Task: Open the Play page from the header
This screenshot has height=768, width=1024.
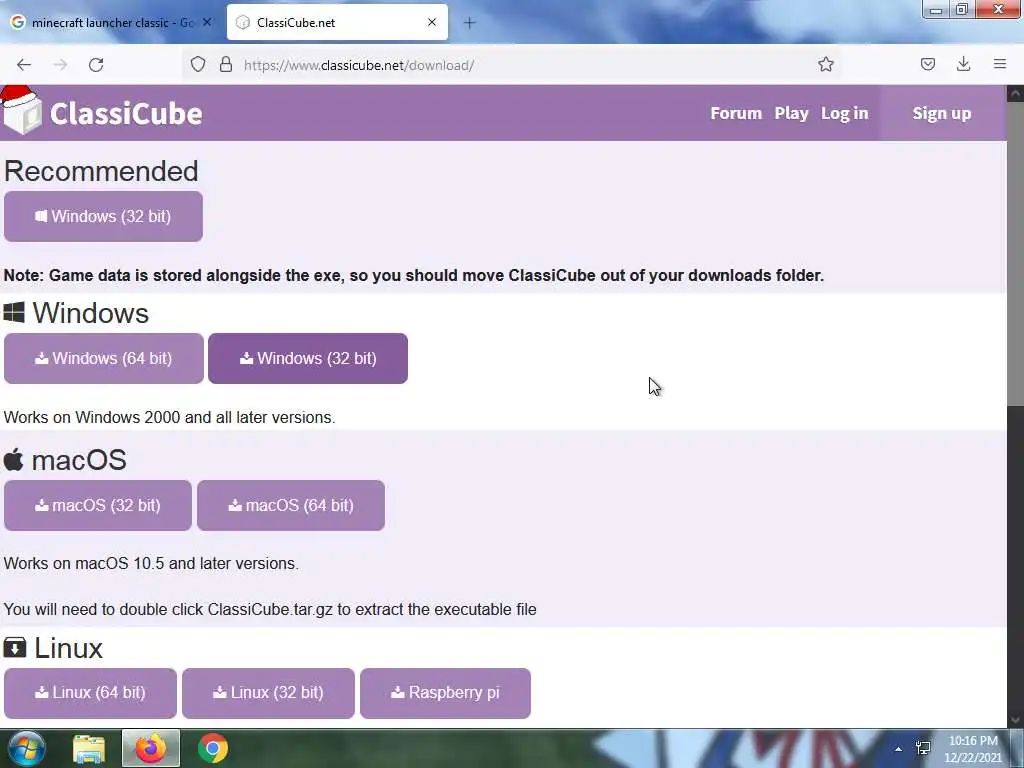Action: (x=792, y=114)
